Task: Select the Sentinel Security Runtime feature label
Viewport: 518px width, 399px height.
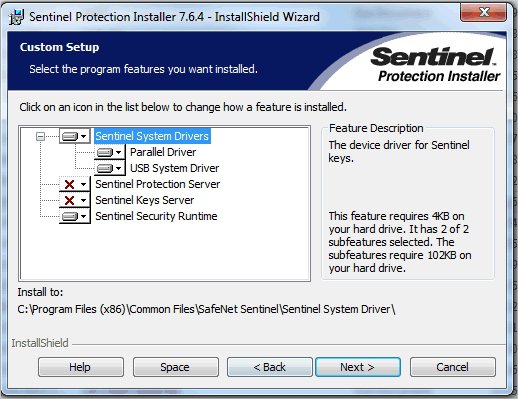Action: pos(156,216)
